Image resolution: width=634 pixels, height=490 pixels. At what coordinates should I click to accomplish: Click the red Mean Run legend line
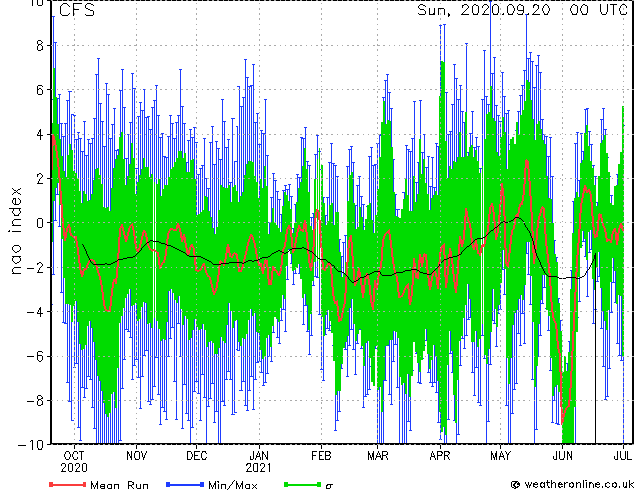(68, 484)
